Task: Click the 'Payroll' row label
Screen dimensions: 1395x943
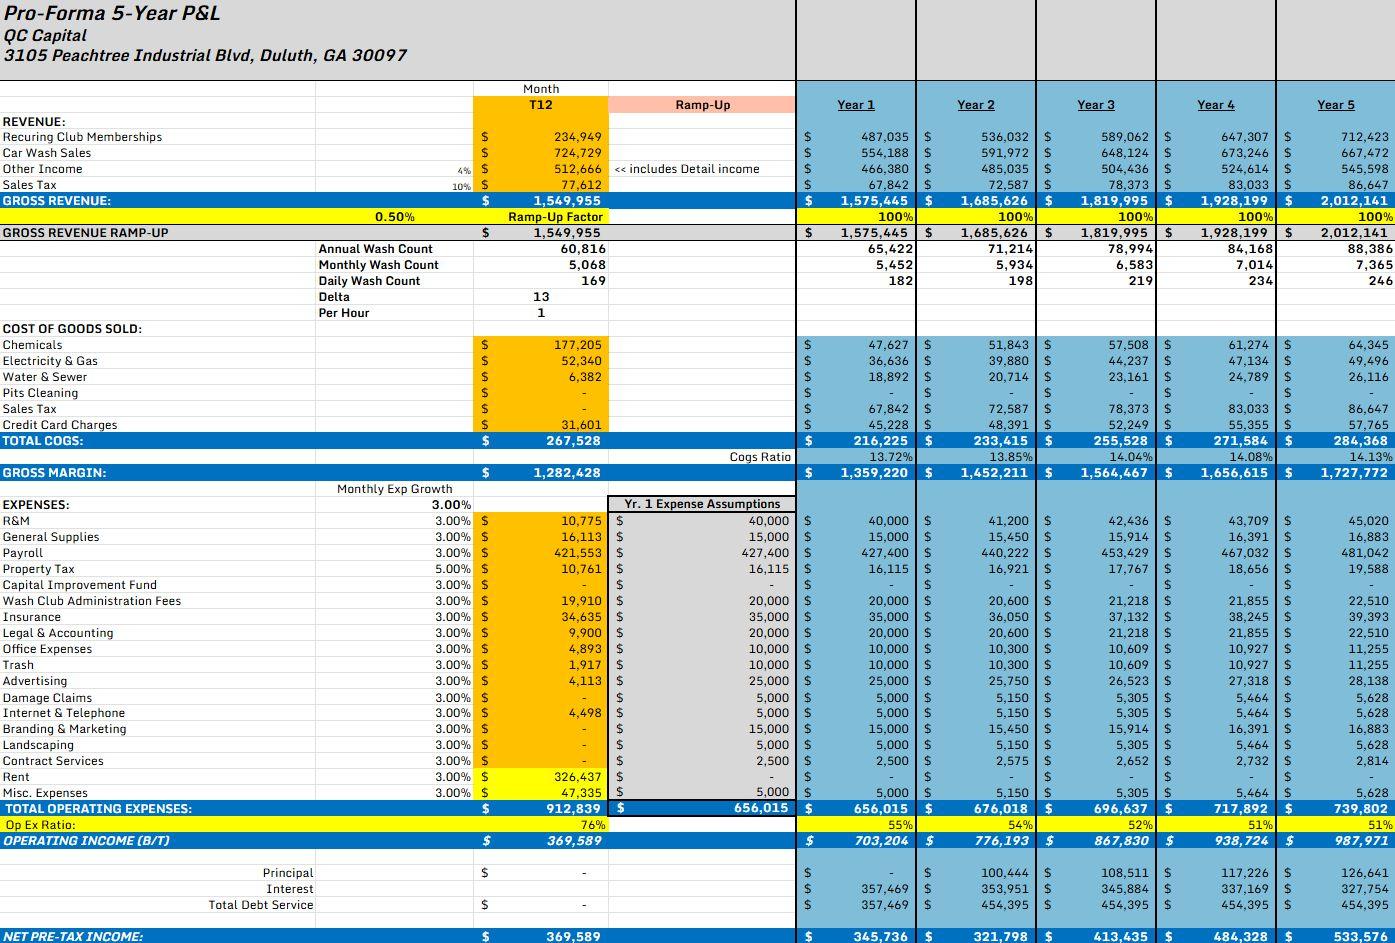Action: tap(23, 553)
